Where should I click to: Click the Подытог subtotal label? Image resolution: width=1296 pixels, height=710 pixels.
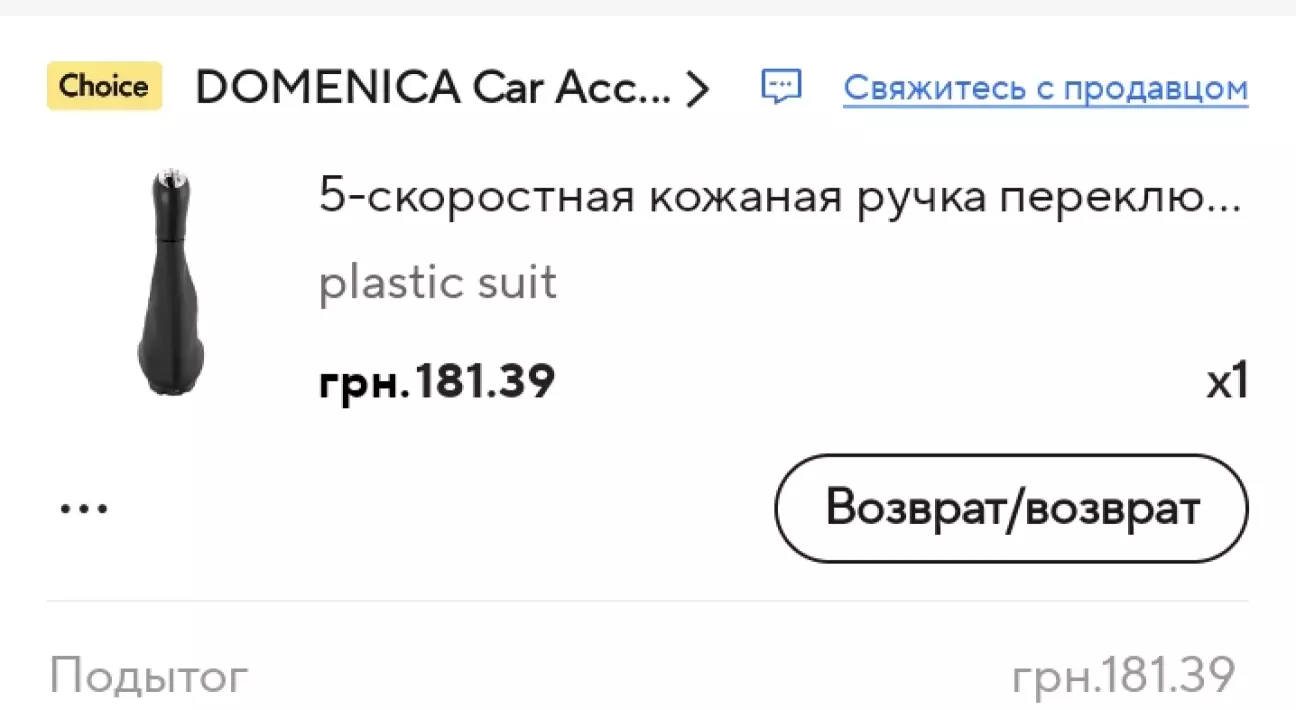[148, 676]
